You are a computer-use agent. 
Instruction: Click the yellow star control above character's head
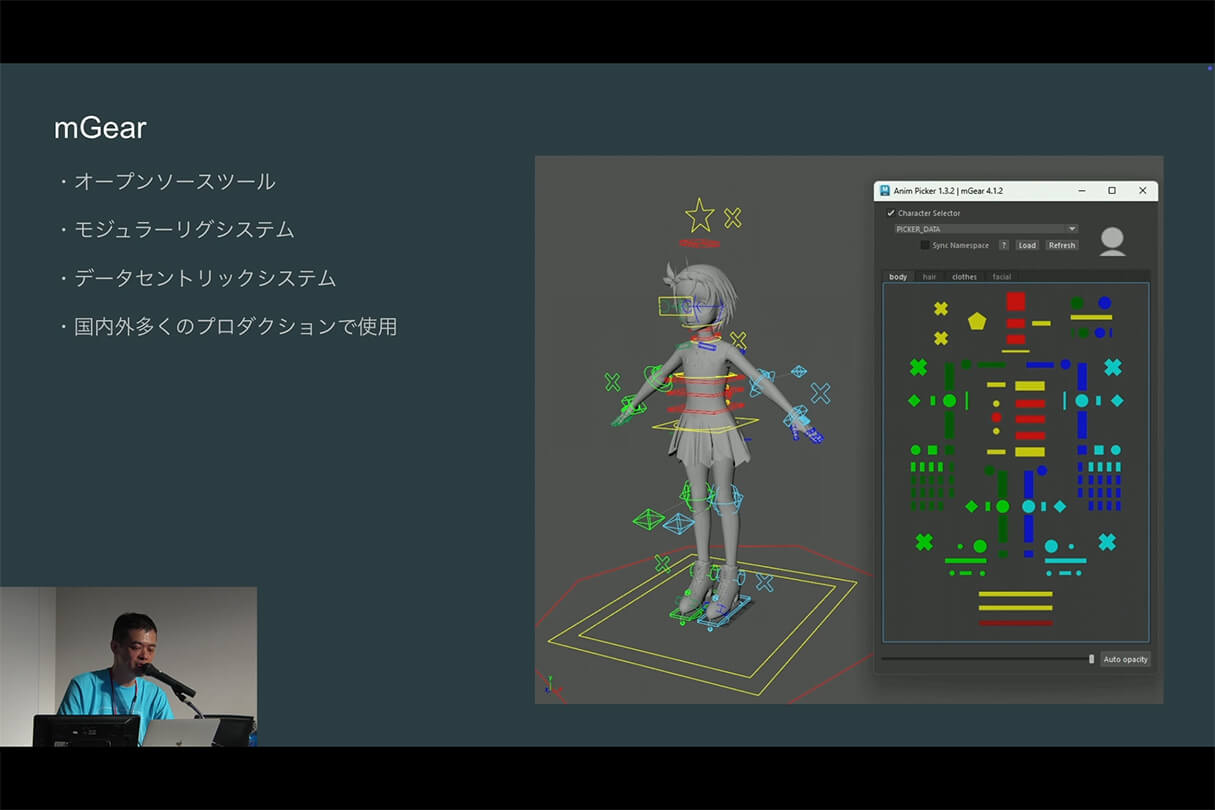click(699, 215)
